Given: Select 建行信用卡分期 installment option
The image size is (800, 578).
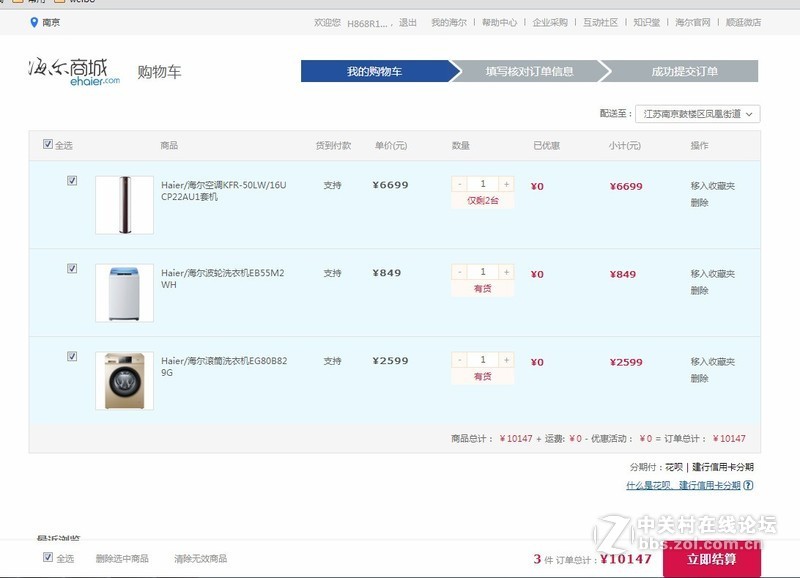Looking at the screenshot, I should [x=723, y=467].
